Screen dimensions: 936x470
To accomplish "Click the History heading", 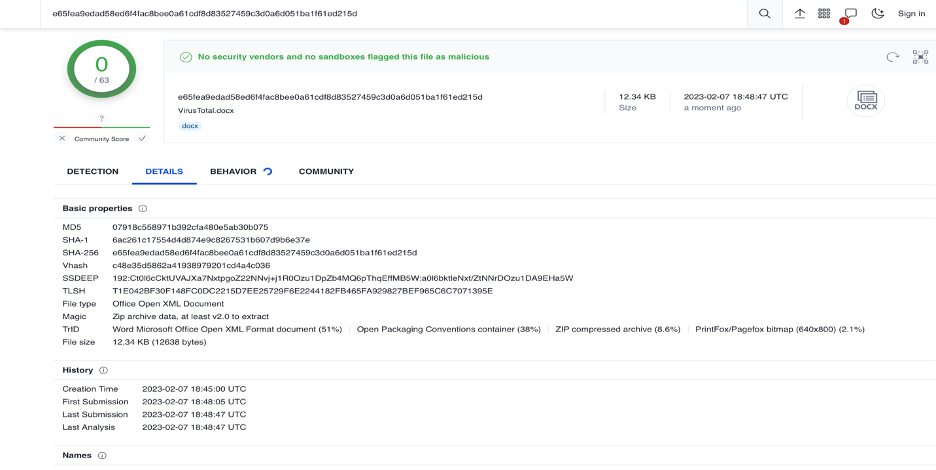I will (78, 370).
